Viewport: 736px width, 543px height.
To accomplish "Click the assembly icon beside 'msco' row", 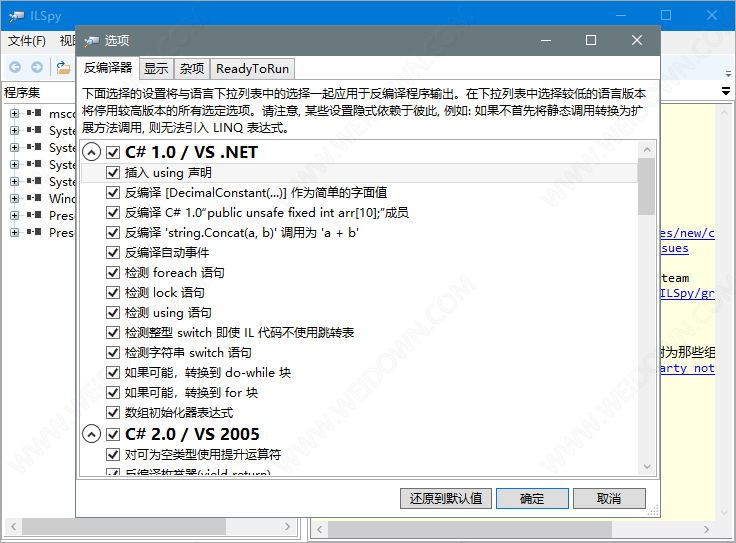I will pos(34,113).
